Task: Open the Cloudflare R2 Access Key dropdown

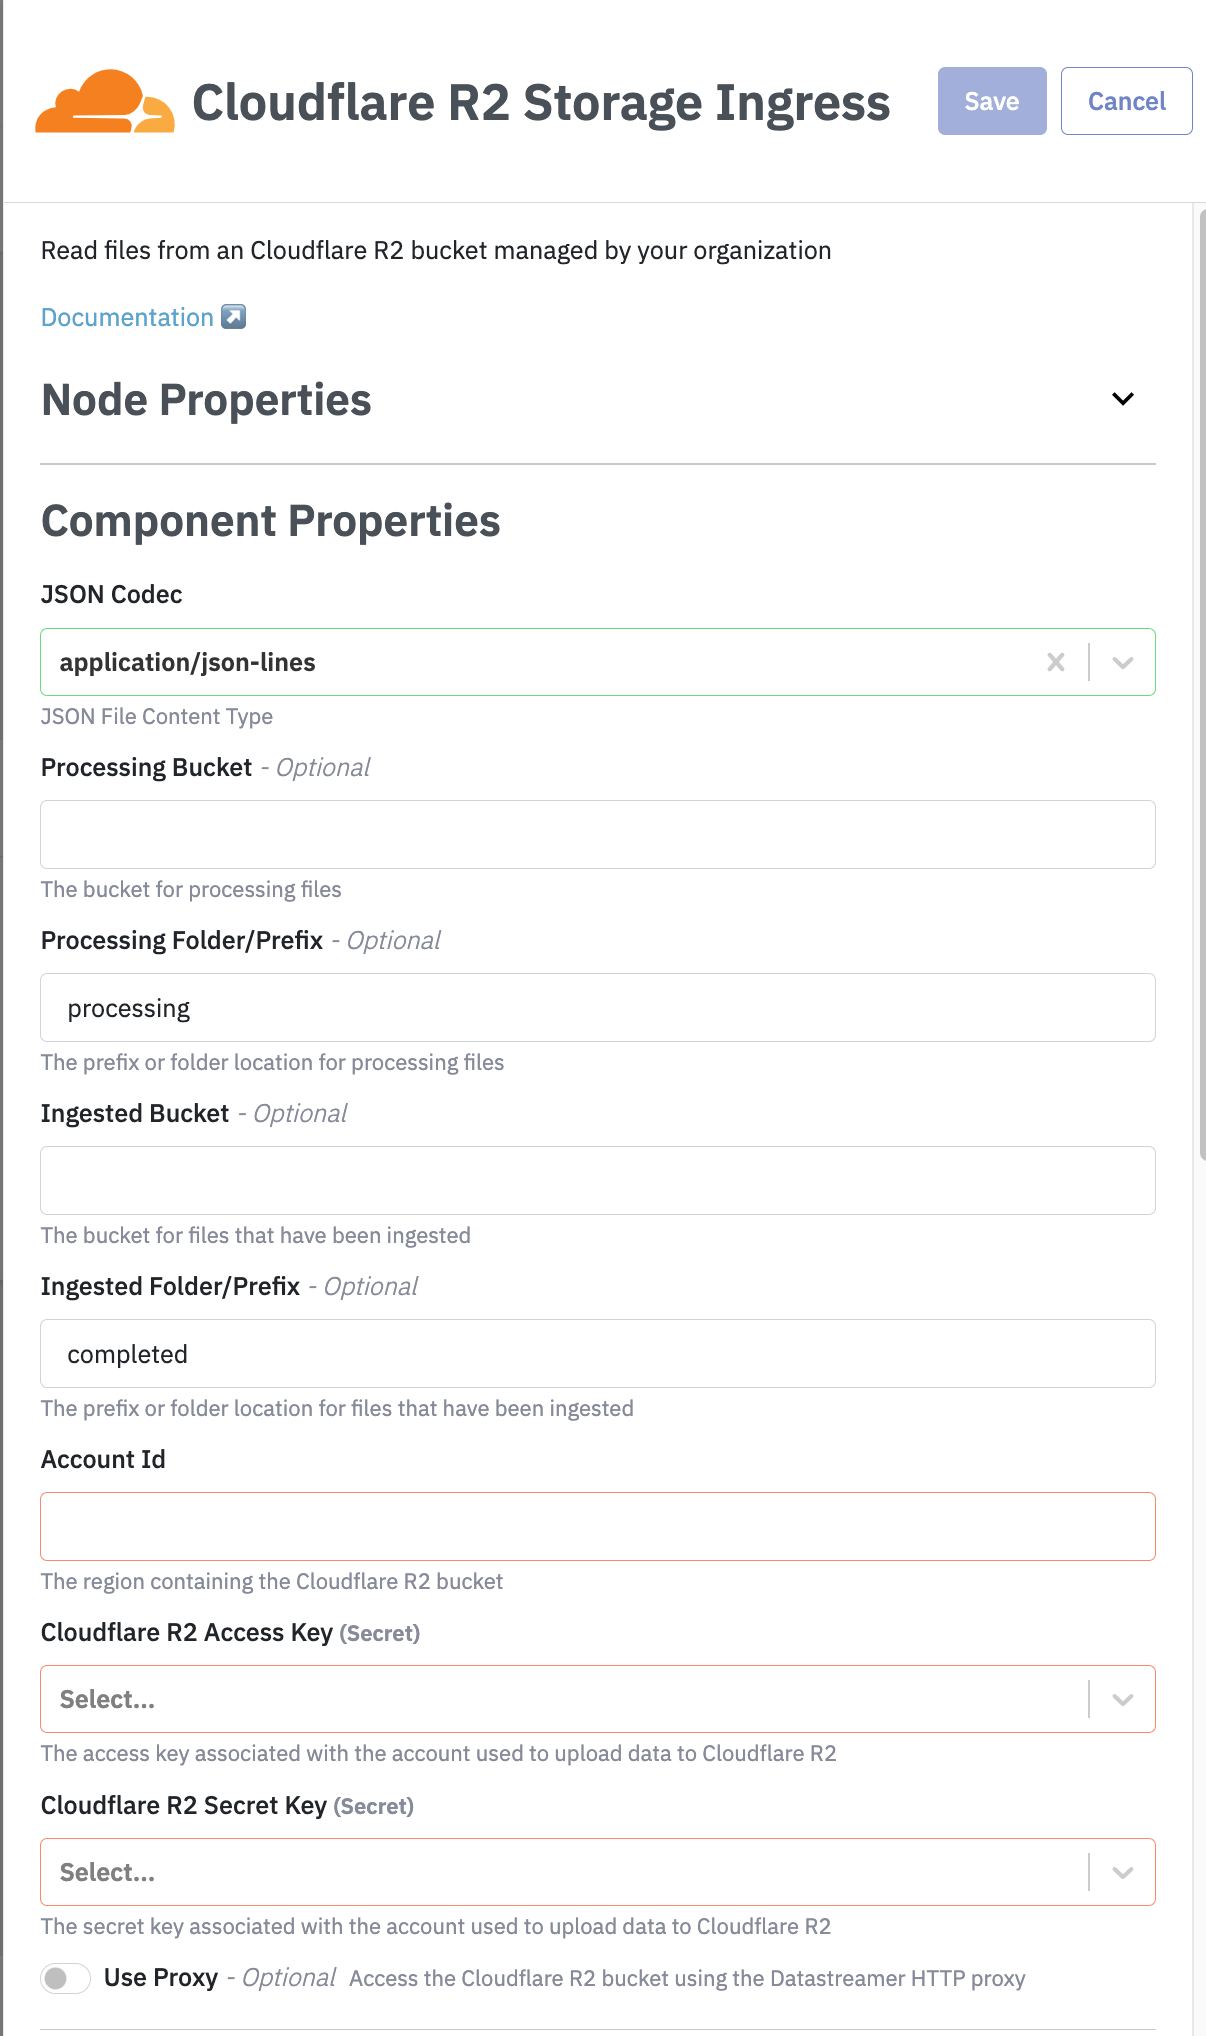Action: point(1122,1699)
